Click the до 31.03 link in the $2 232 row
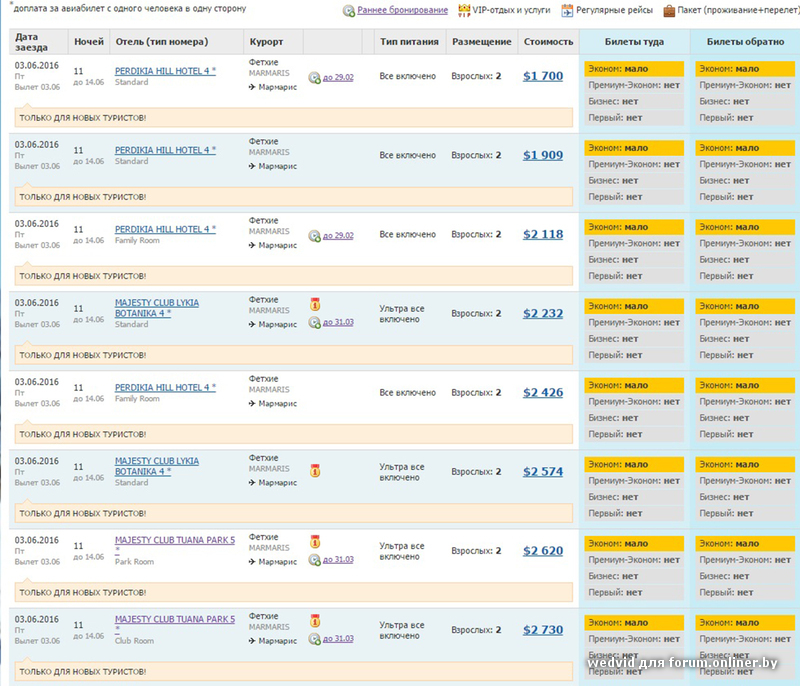 [x=338, y=322]
